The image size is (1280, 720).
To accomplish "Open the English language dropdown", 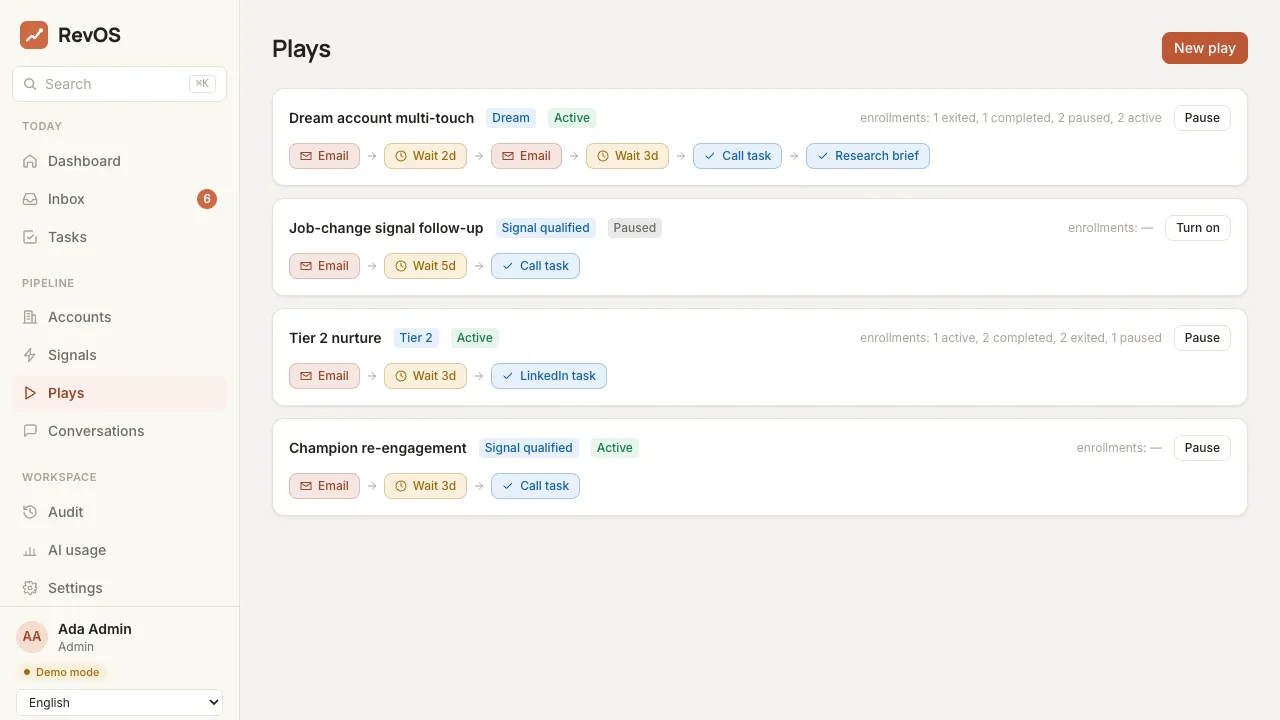I will [120, 703].
